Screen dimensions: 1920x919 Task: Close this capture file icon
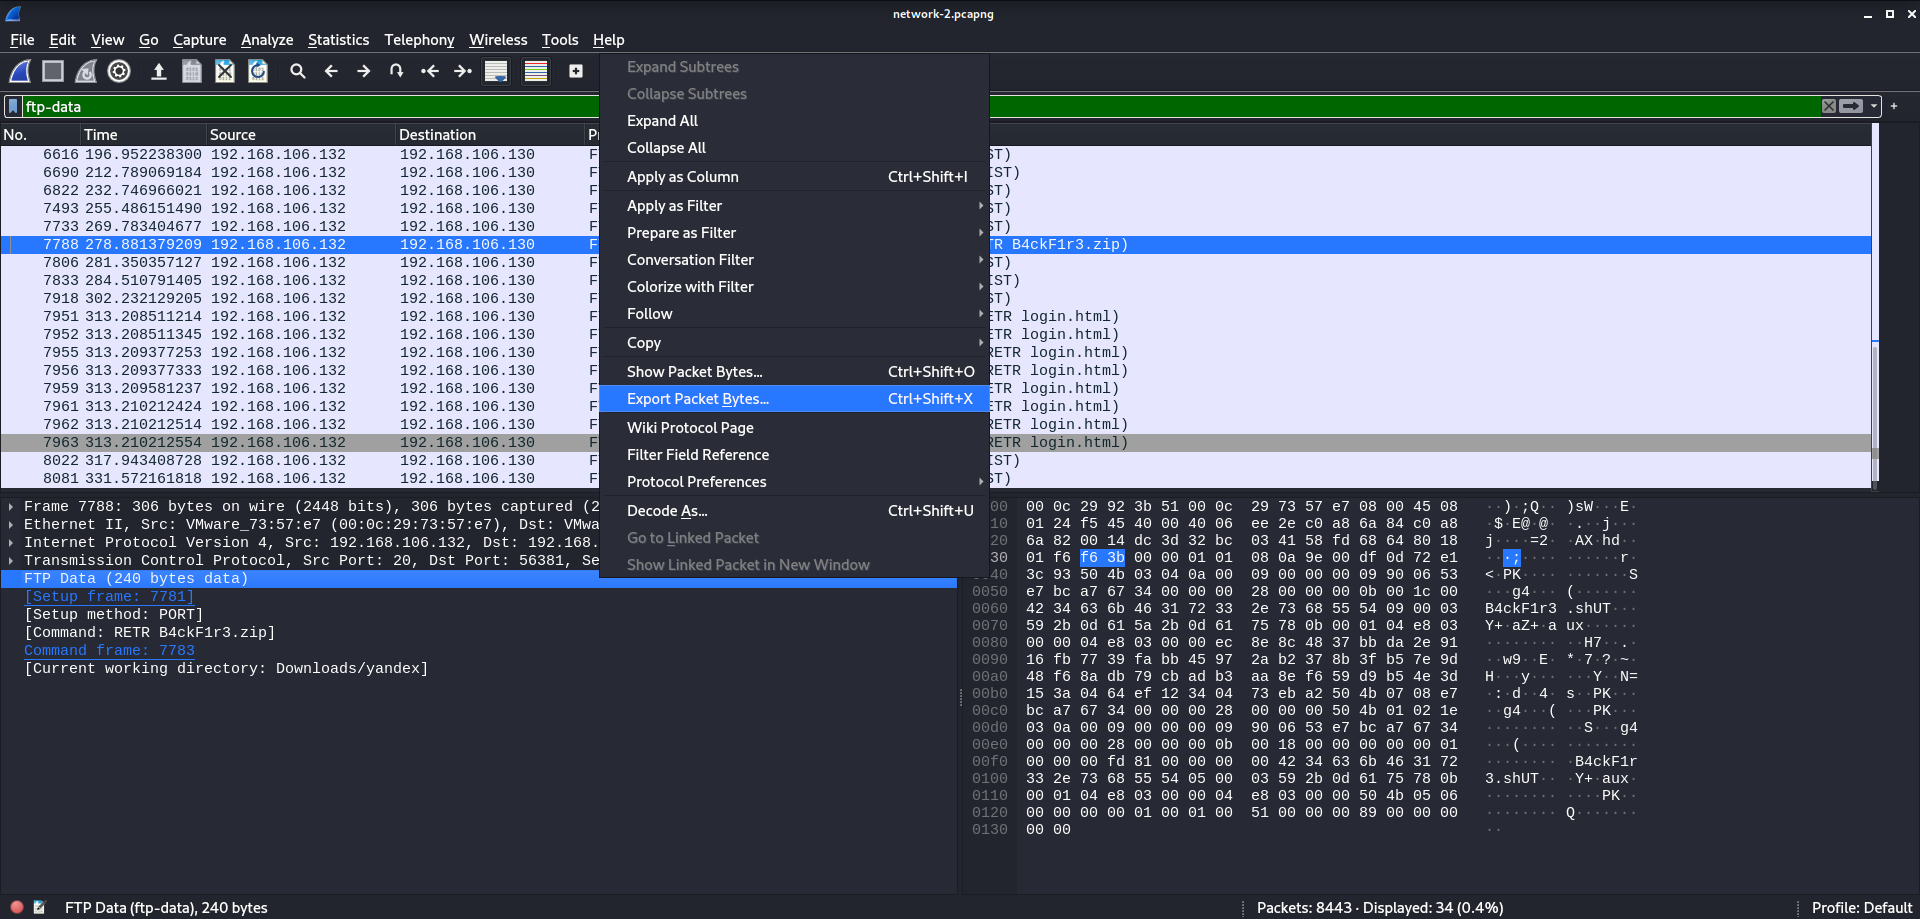click(x=225, y=71)
